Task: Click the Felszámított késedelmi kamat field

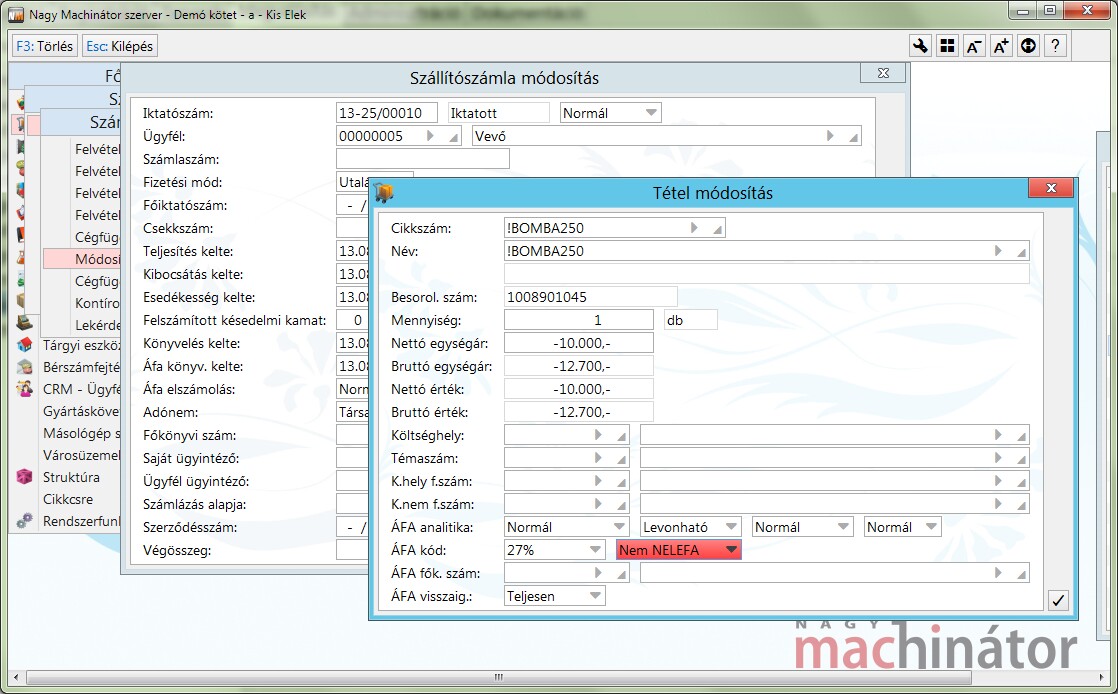Action: (x=352, y=320)
